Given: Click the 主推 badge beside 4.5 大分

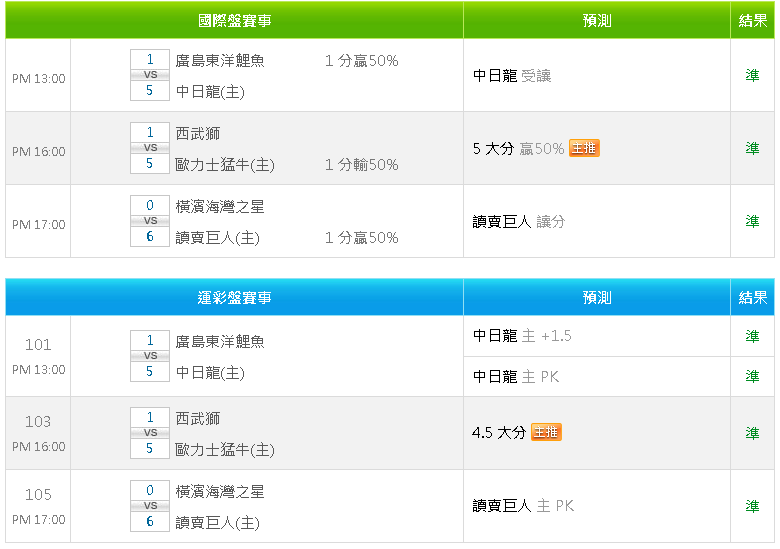Looking at the screenshot, I should pos(546,432).
